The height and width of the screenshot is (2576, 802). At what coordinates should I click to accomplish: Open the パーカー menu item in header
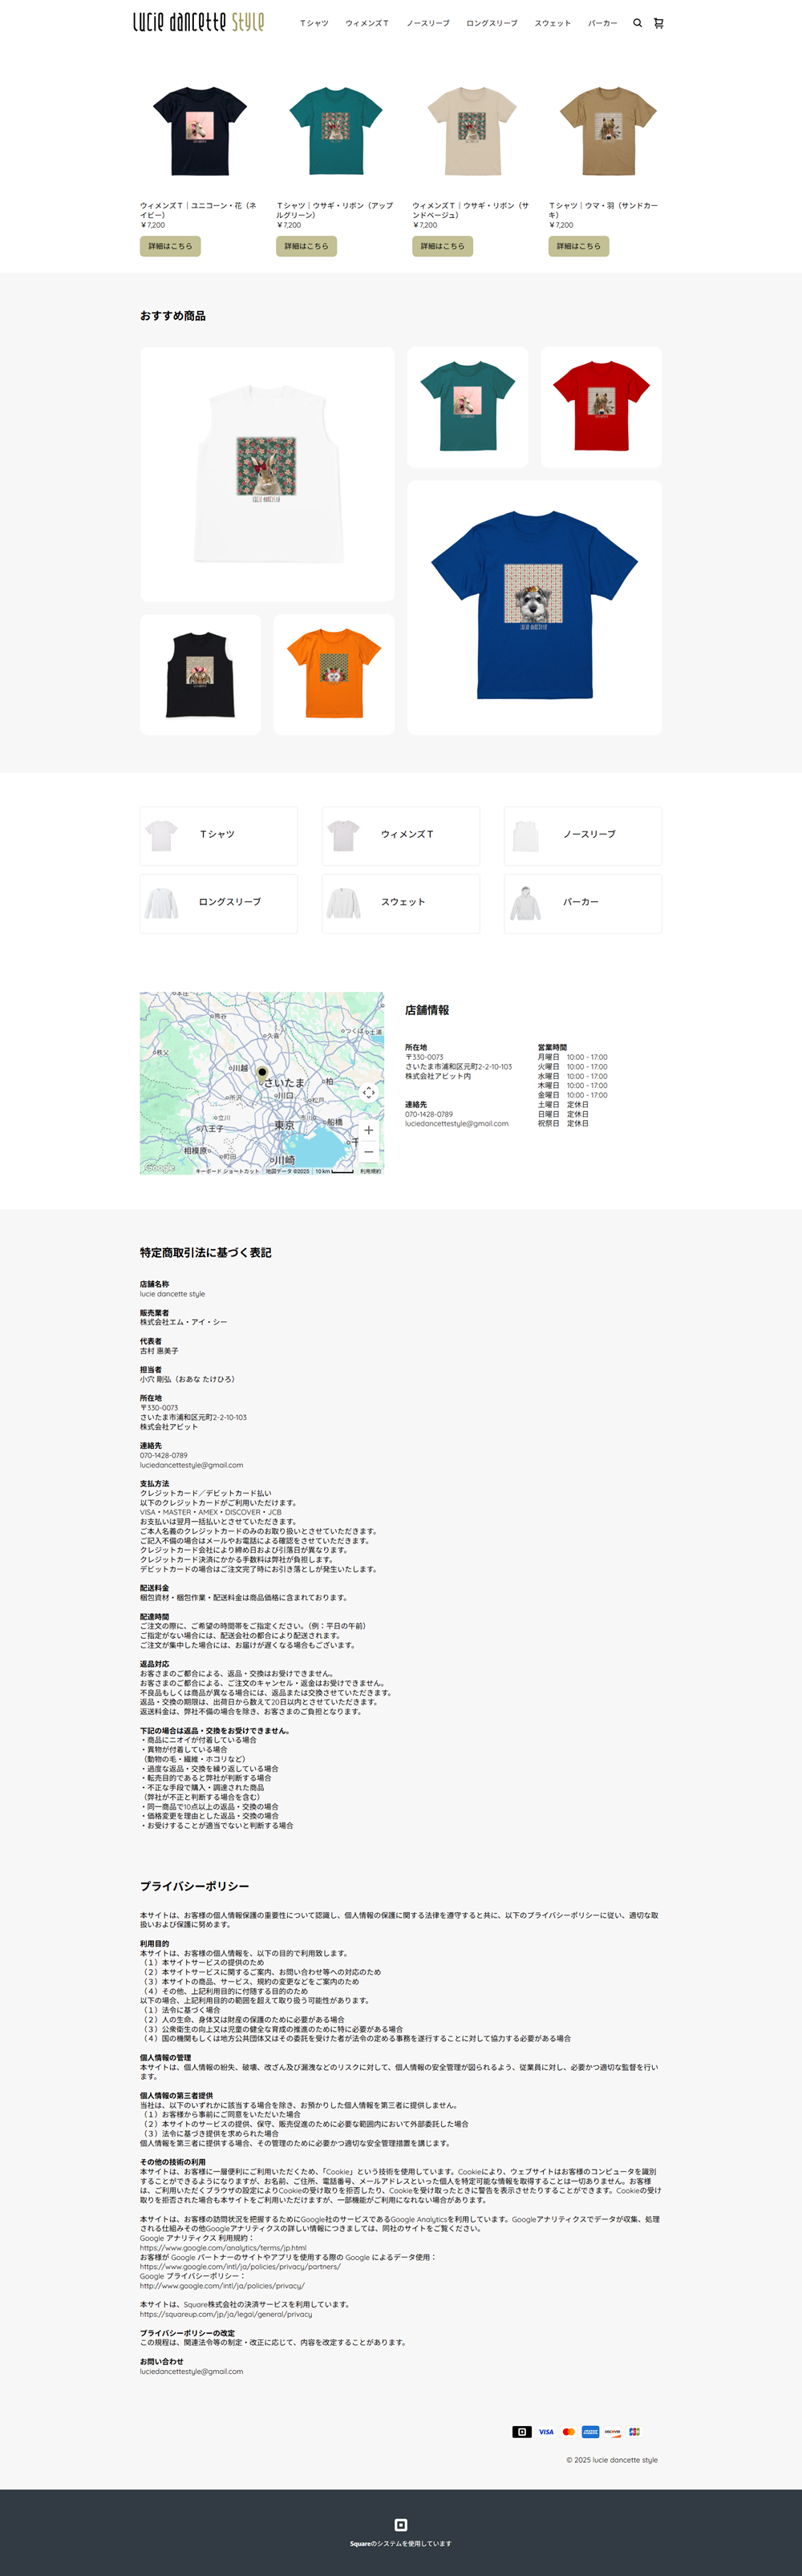click(602, 23)
